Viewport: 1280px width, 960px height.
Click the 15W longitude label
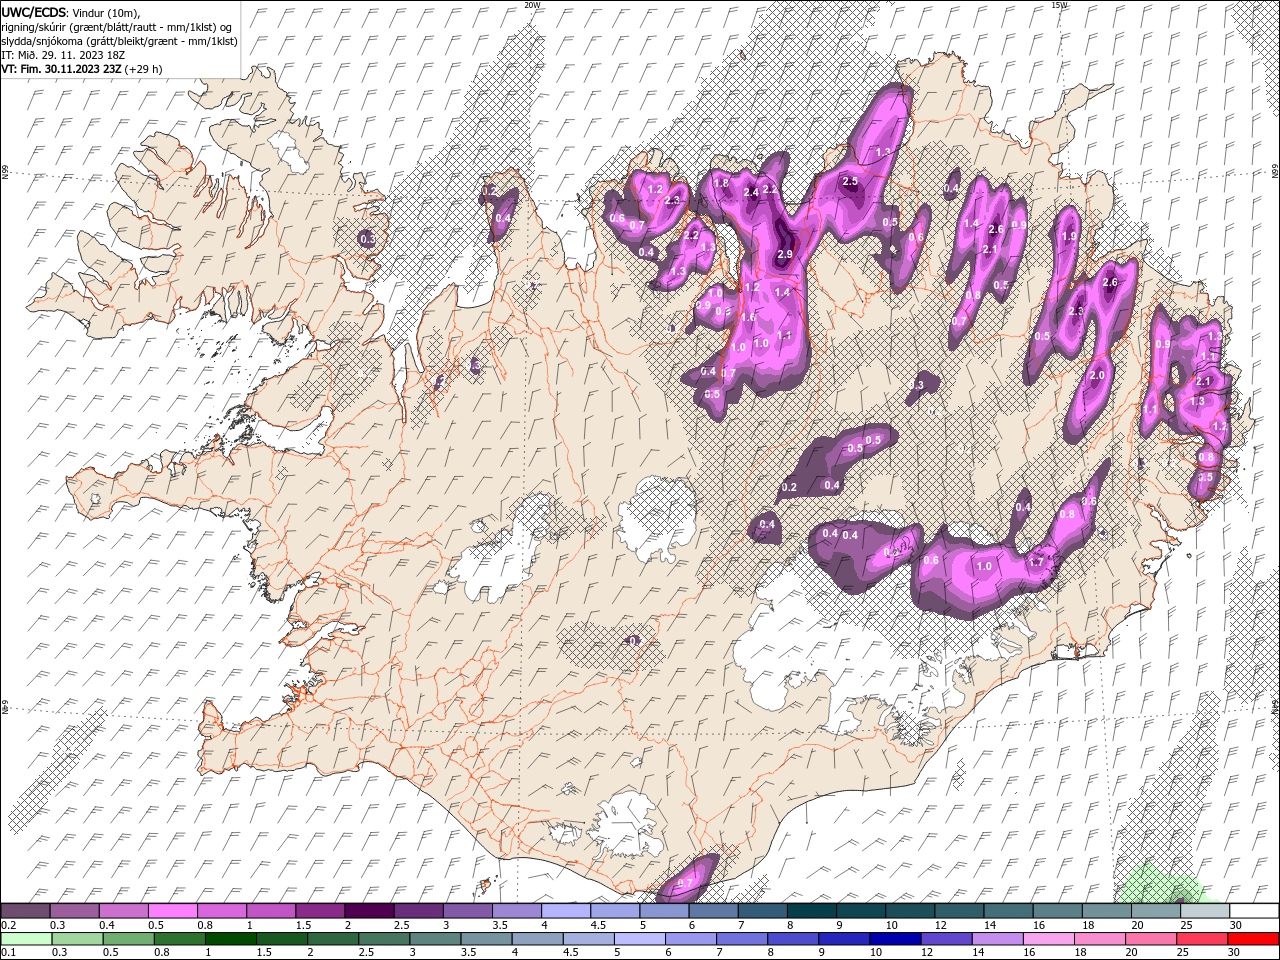coord(1059,4)
